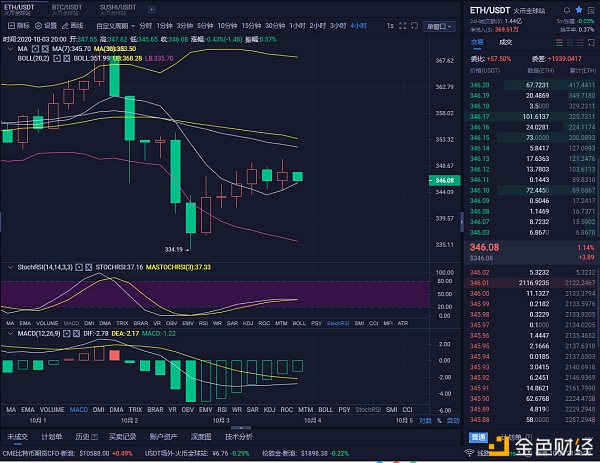Click the chart screenshot icon beside fullscreen
The height and width of the screenshot is (463, 600).
[414, 26]
